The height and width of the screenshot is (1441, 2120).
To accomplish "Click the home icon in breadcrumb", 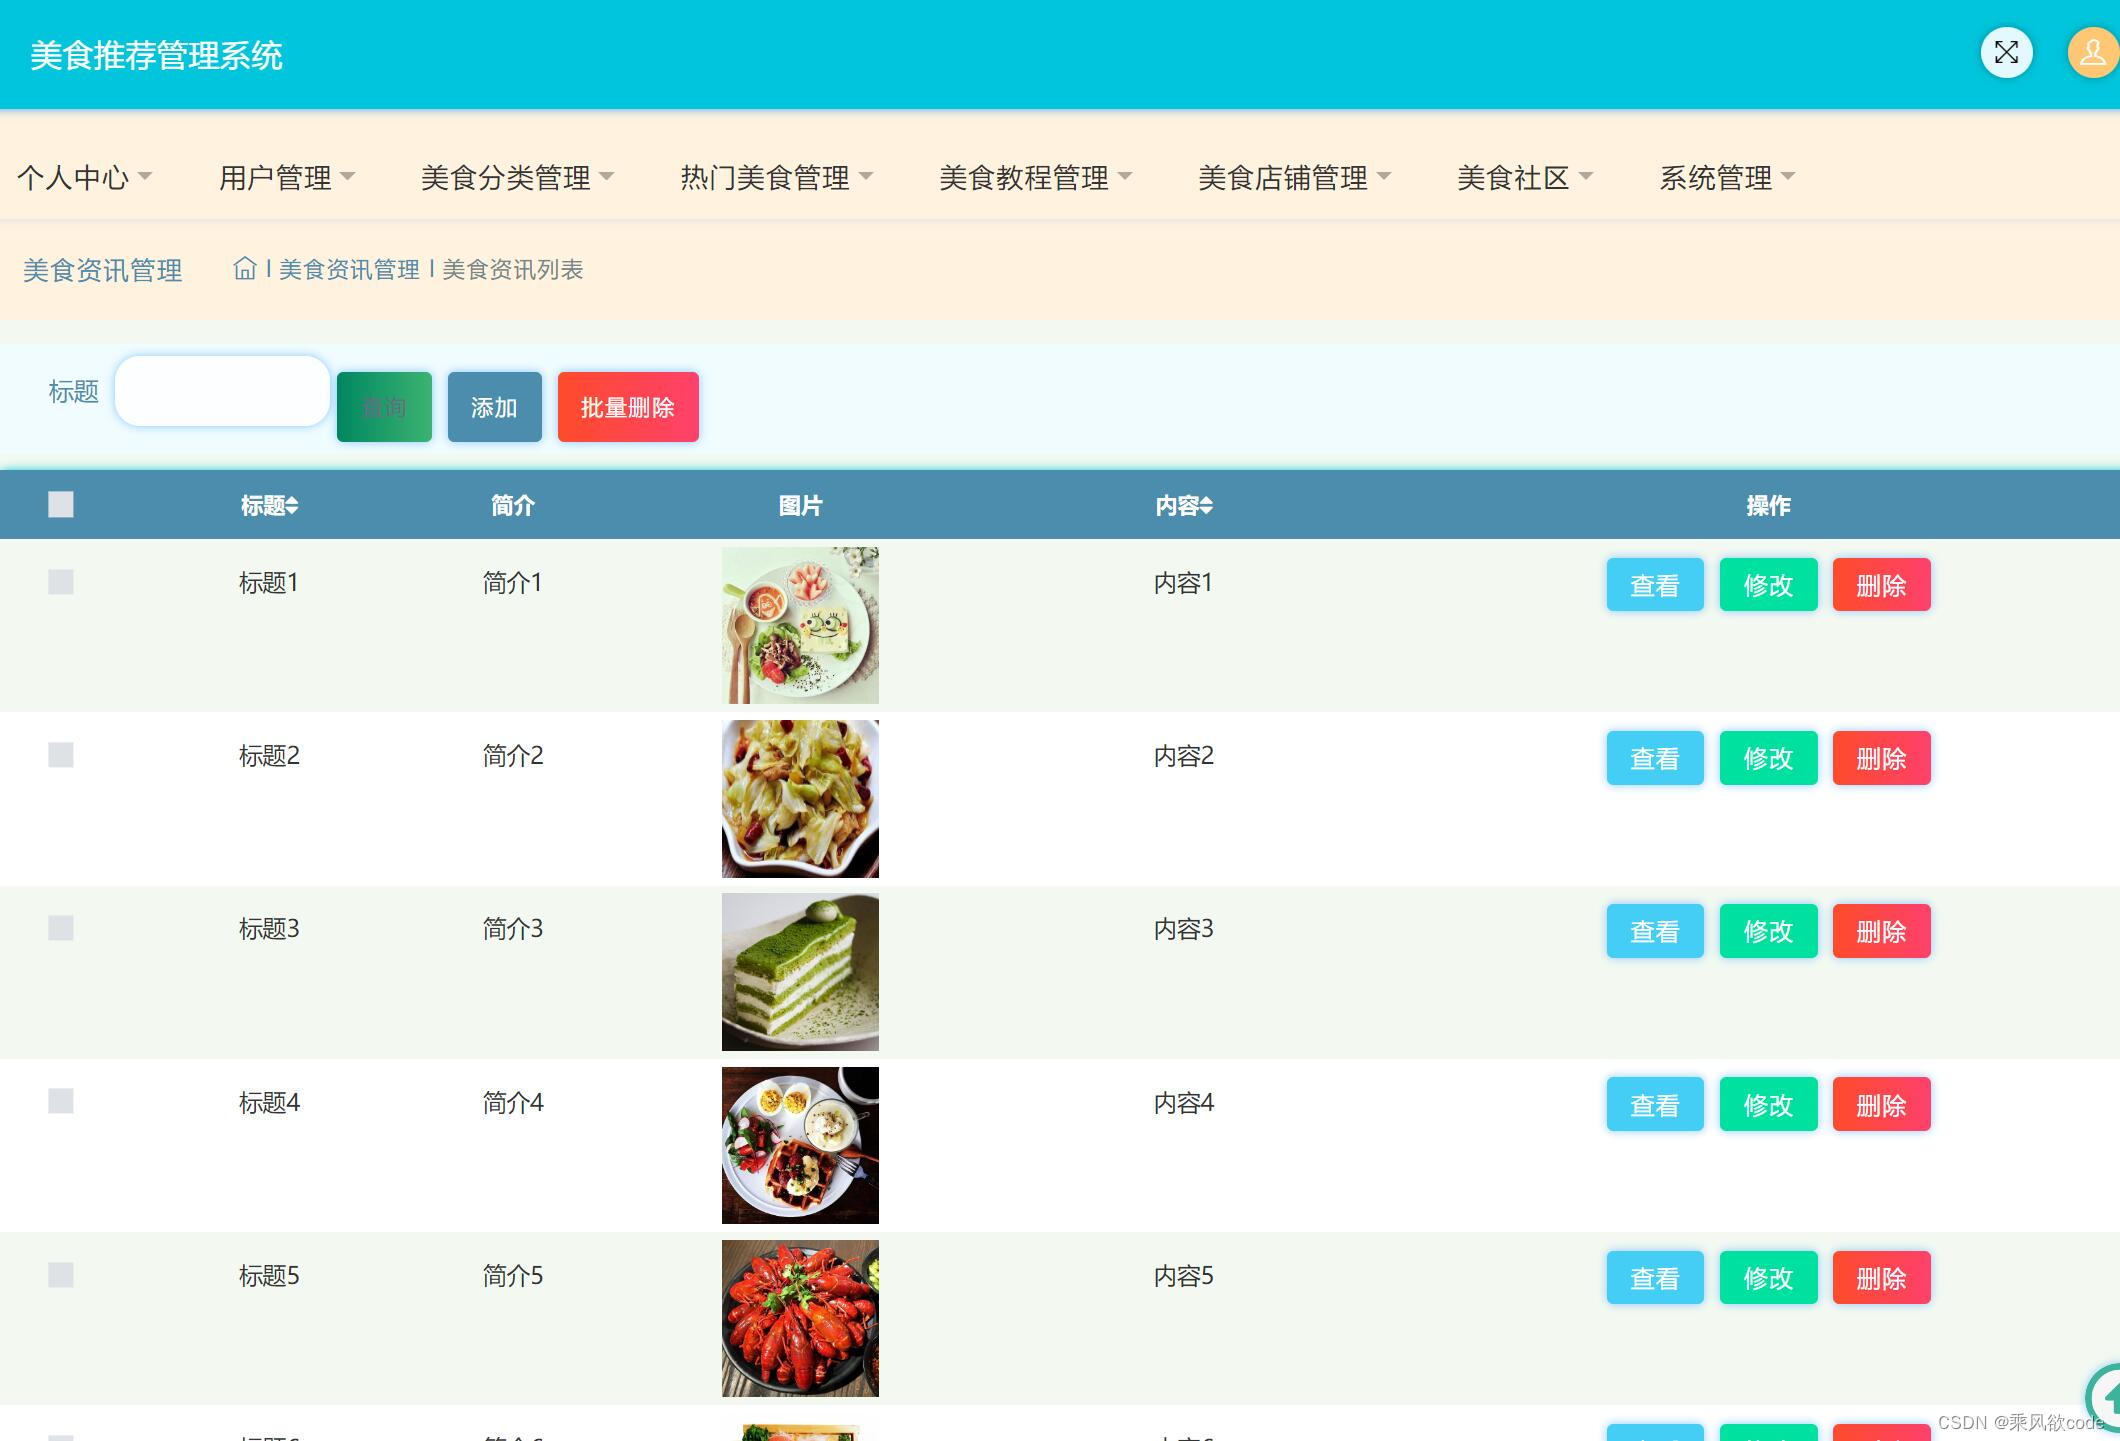I will coord(244,269).
